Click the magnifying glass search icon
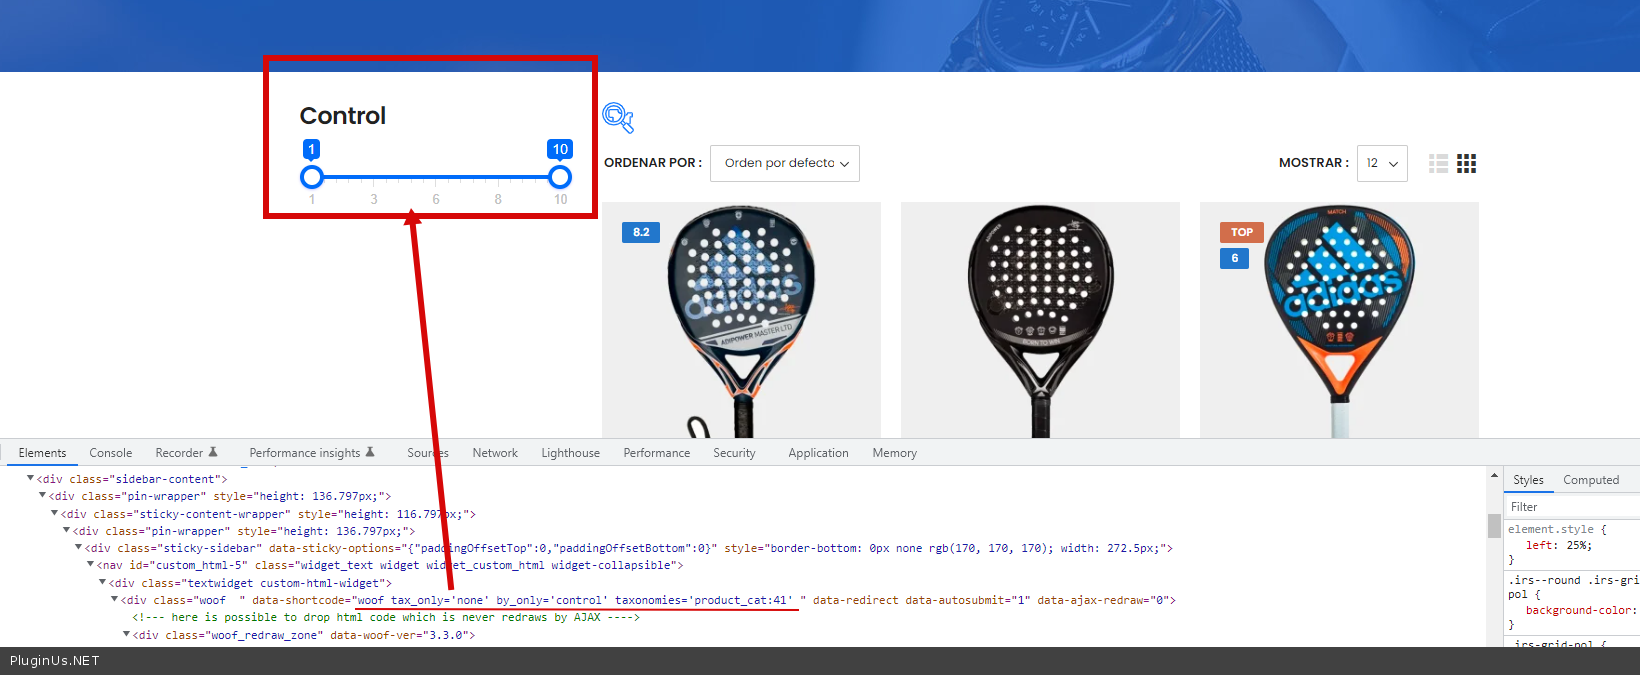1640x675 pixels. point(618,118)
